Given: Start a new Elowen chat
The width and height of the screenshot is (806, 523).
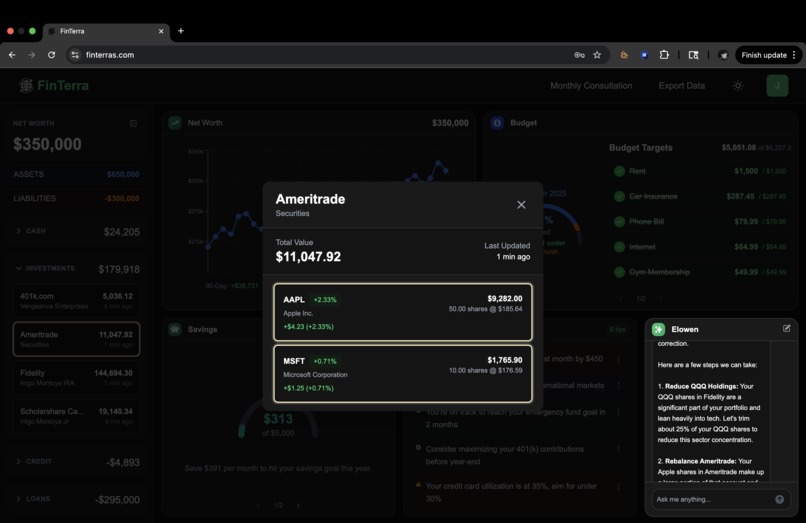Looking at the screenshot, I should pyautogui.click(x=786, y=328).
